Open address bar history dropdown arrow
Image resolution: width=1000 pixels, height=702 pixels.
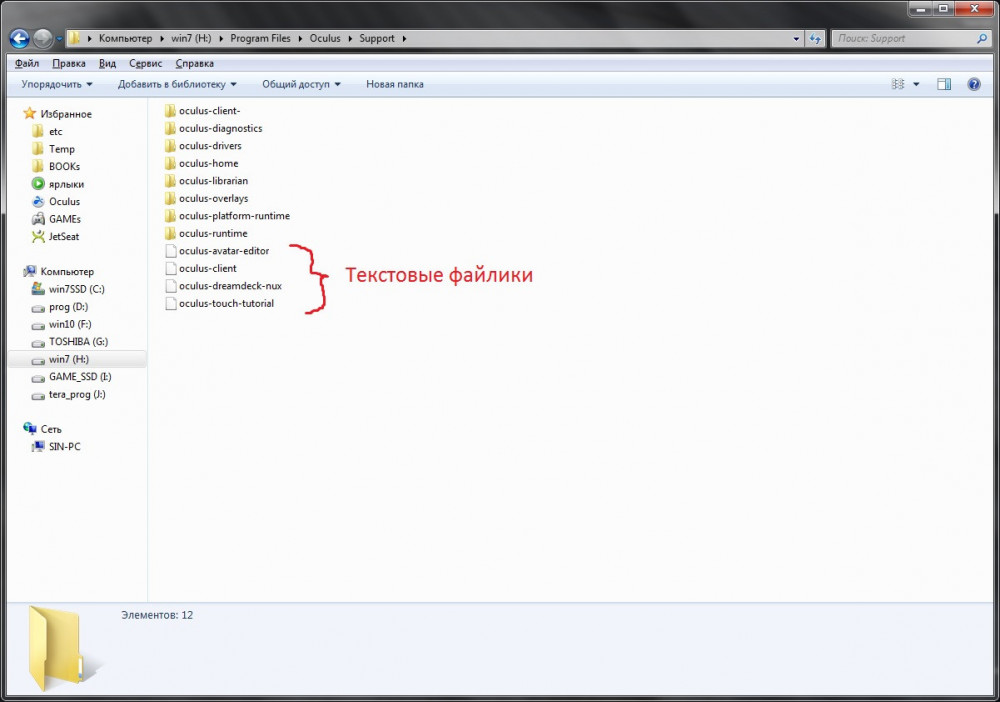796,38
